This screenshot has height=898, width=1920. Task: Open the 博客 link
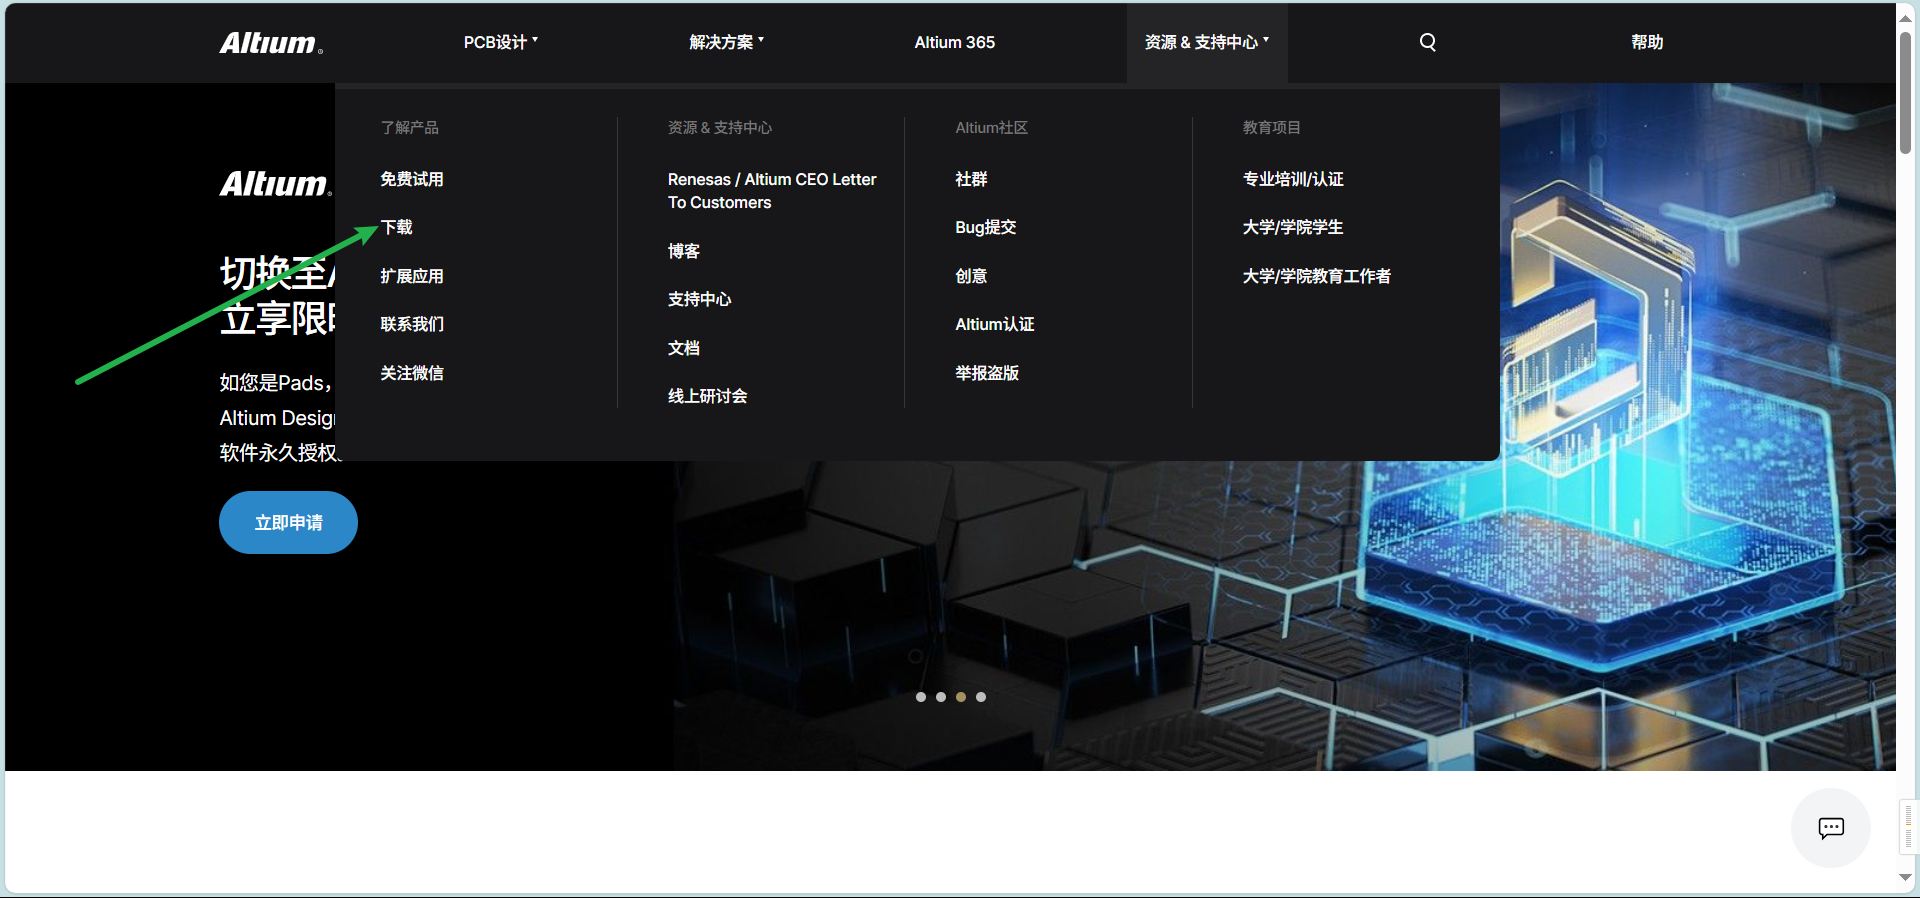684,251
